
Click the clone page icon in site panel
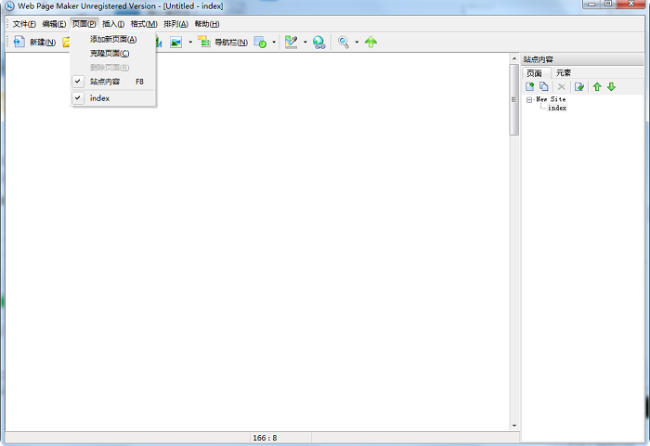click(544, 87)
